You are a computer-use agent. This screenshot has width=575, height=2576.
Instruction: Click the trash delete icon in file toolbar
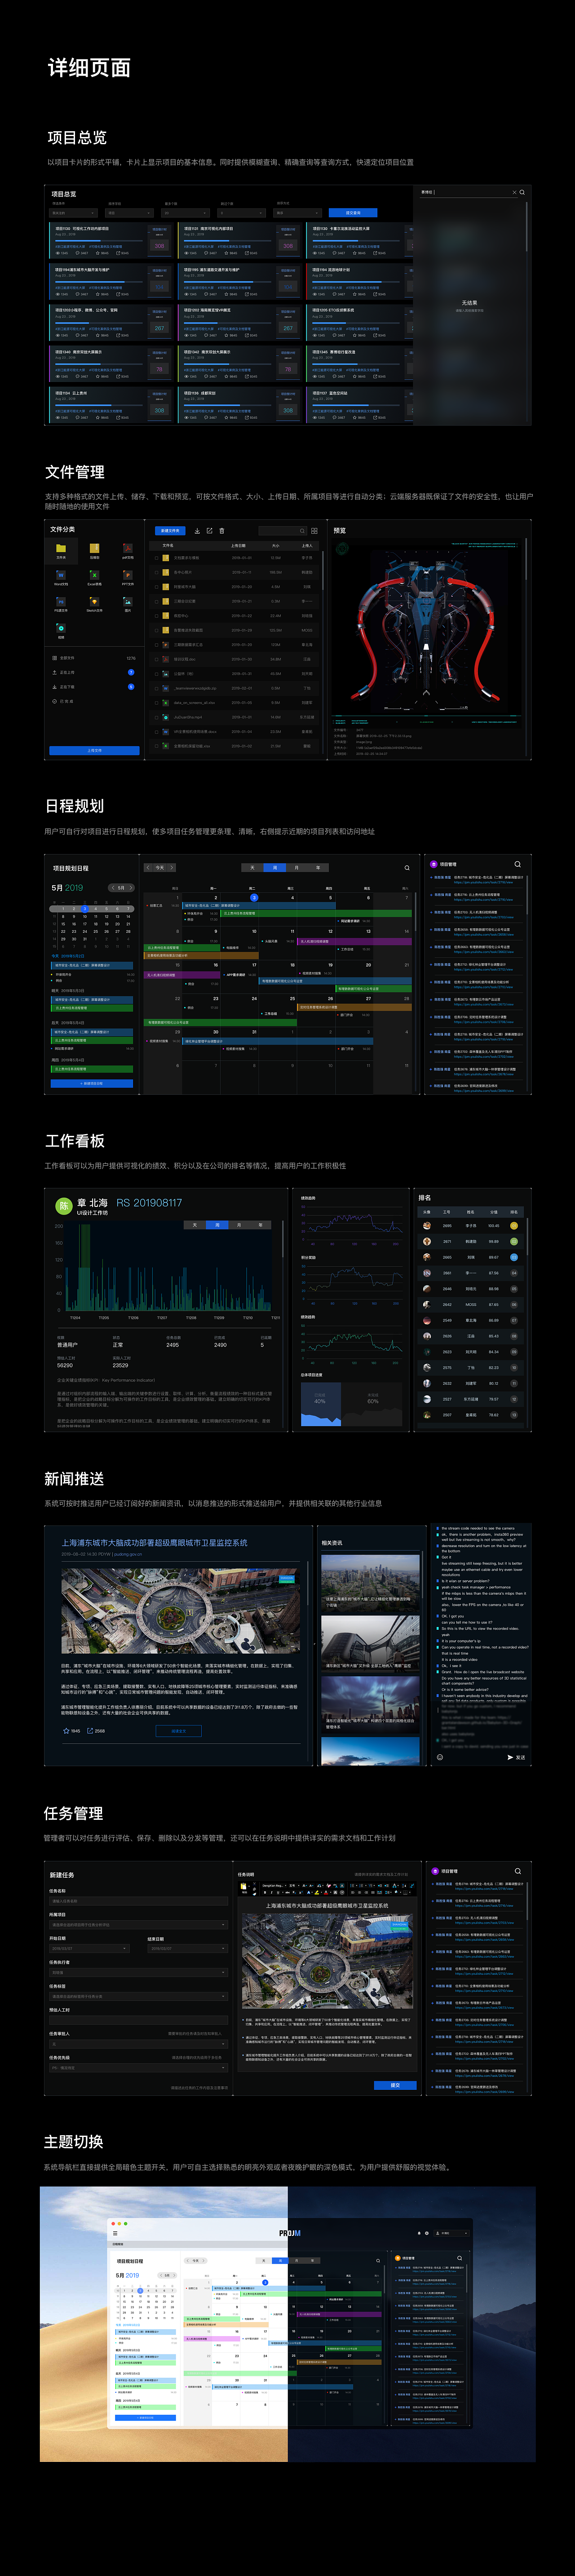[222, 531]
